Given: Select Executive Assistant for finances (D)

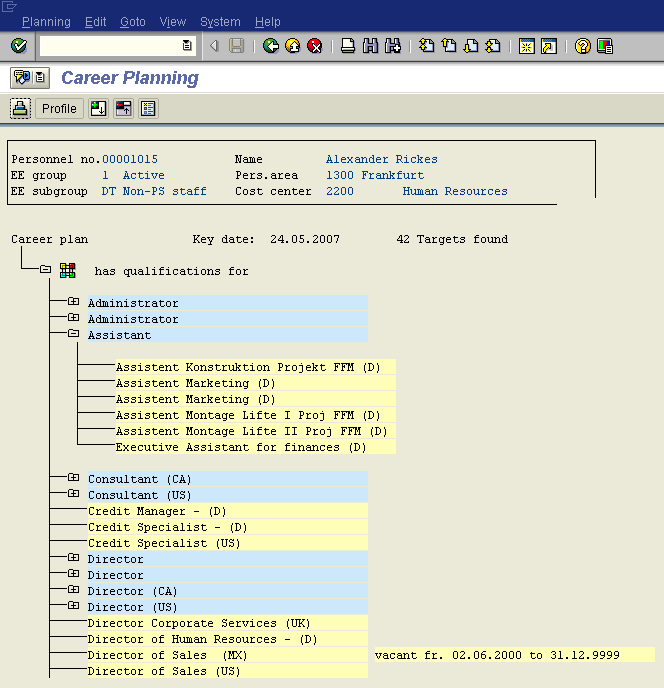Looking at the screenshot, I should (255, 447).
